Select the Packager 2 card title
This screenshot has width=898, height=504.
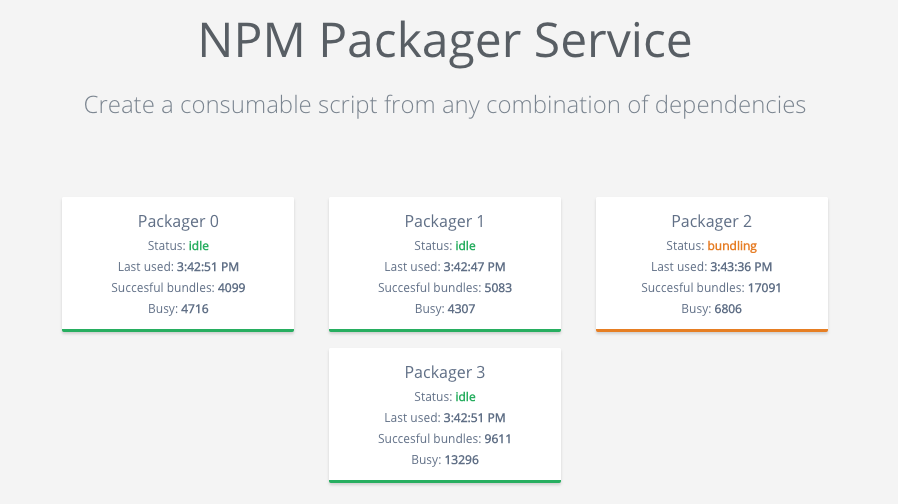[x=711, y=221]
